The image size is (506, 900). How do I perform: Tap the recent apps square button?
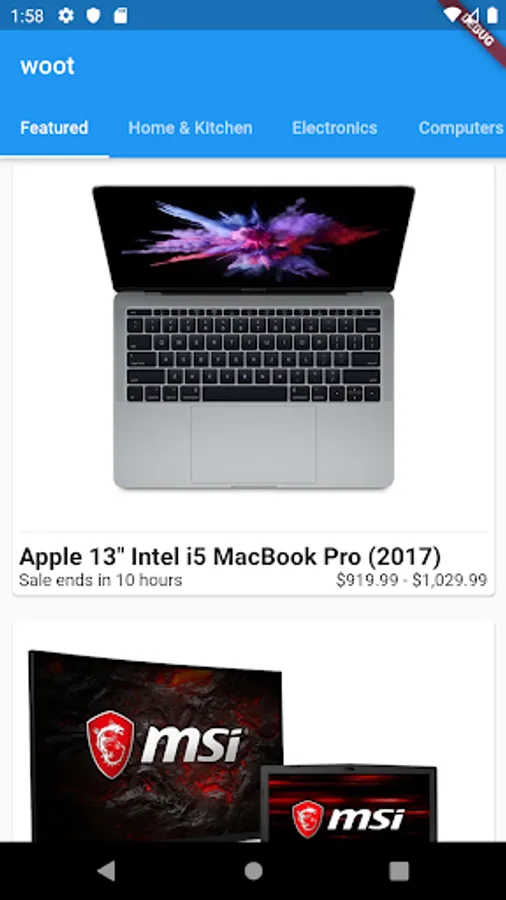399,871
